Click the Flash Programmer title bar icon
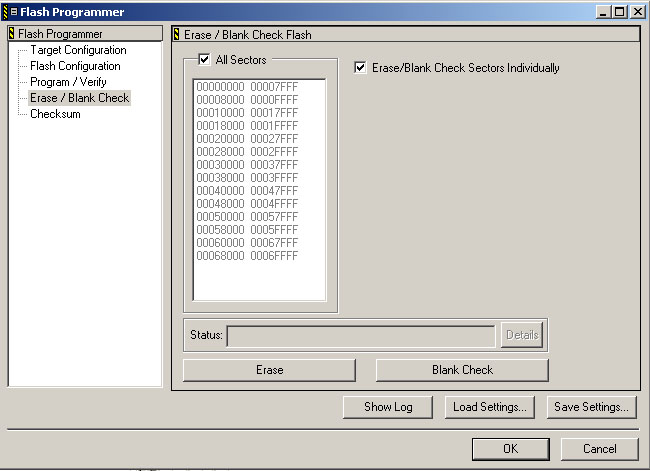650x471 pixels. coord(9,12)
